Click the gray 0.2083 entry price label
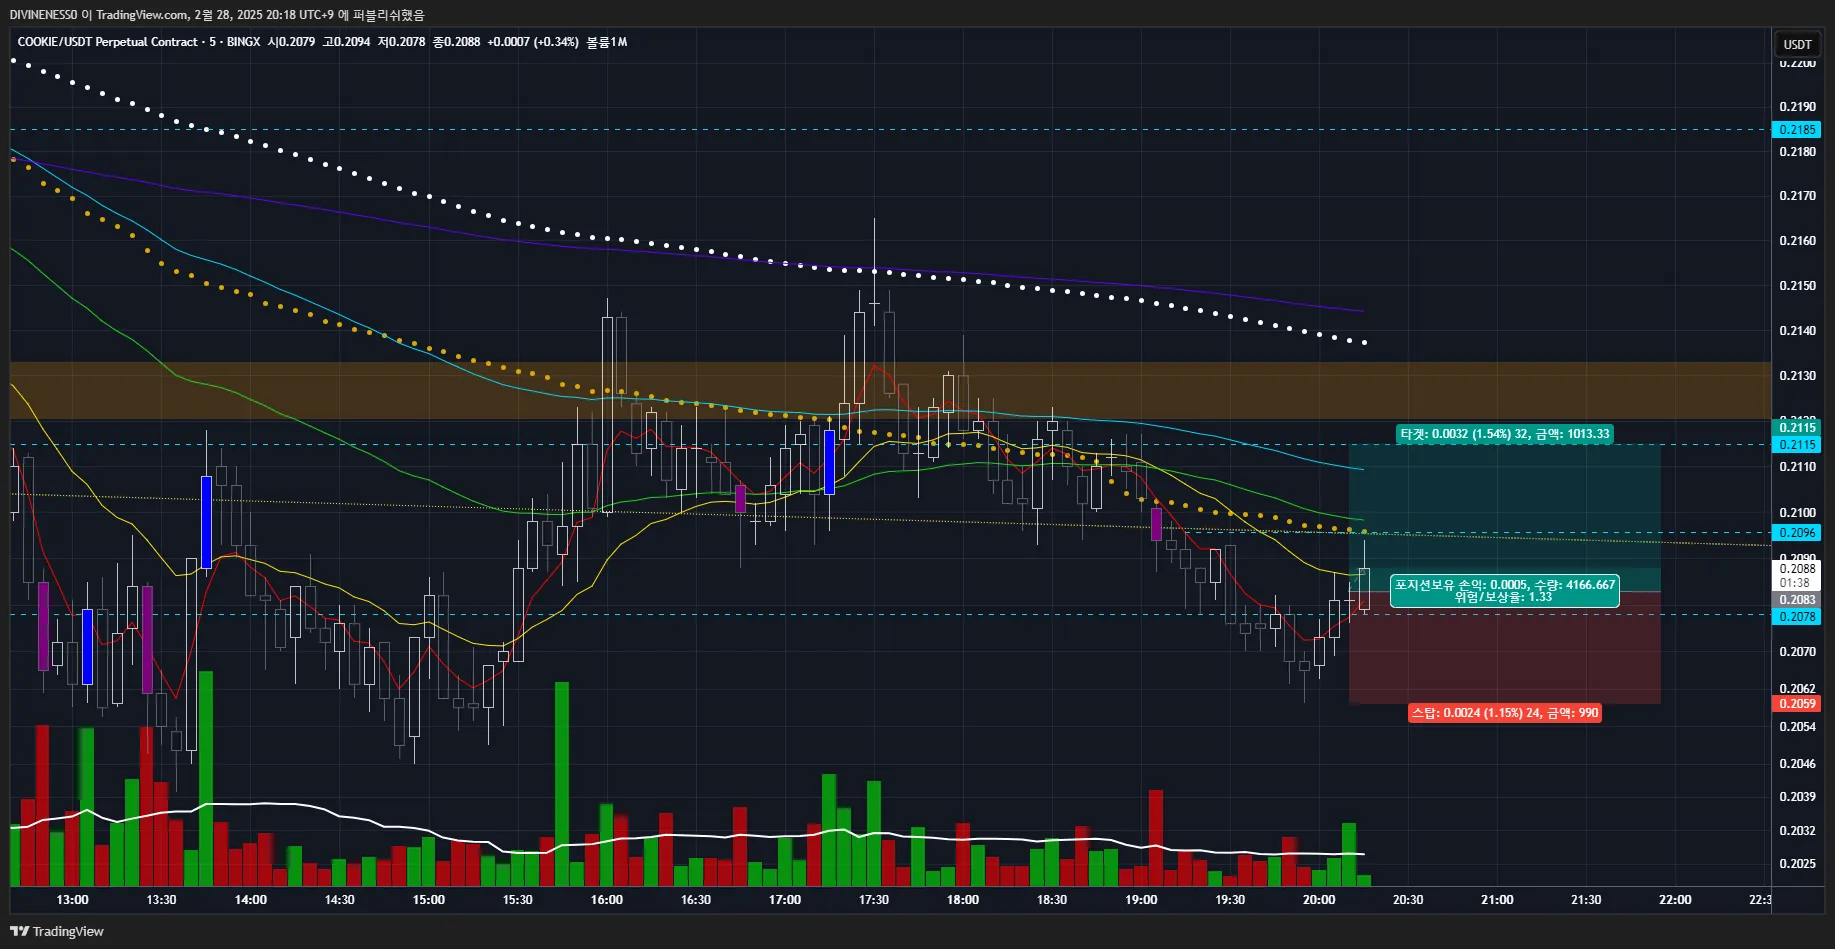 click(1797, 600)
